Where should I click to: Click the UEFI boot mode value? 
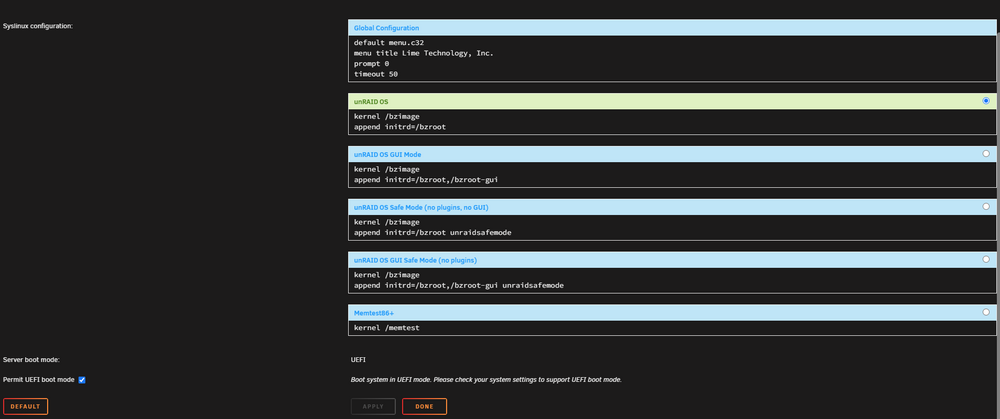(358, 360)
